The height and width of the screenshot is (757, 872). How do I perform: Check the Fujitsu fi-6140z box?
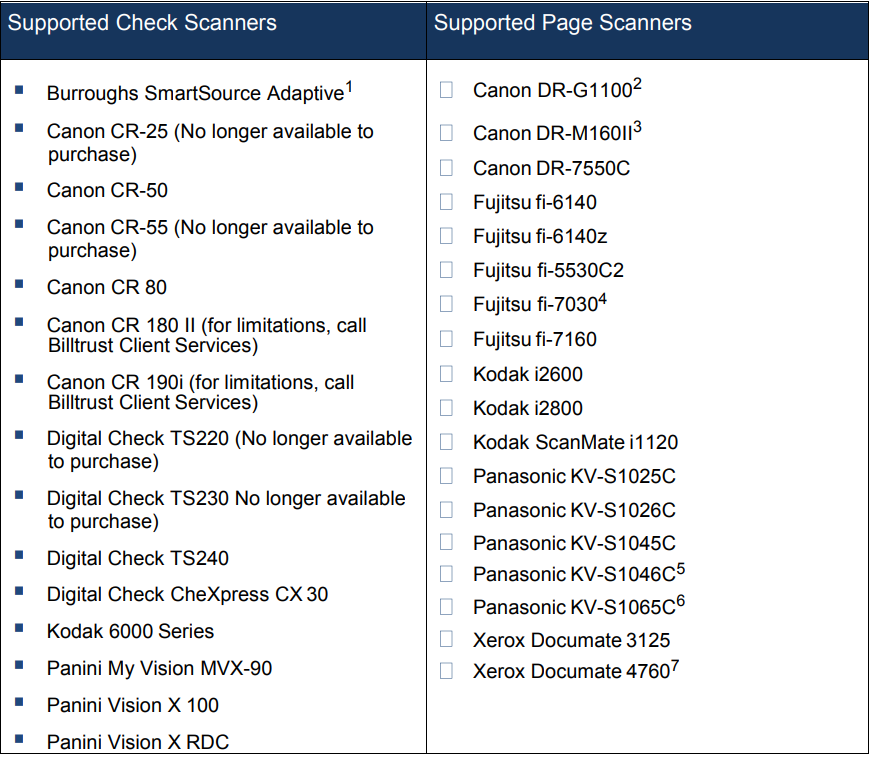[x=447, y=236]
